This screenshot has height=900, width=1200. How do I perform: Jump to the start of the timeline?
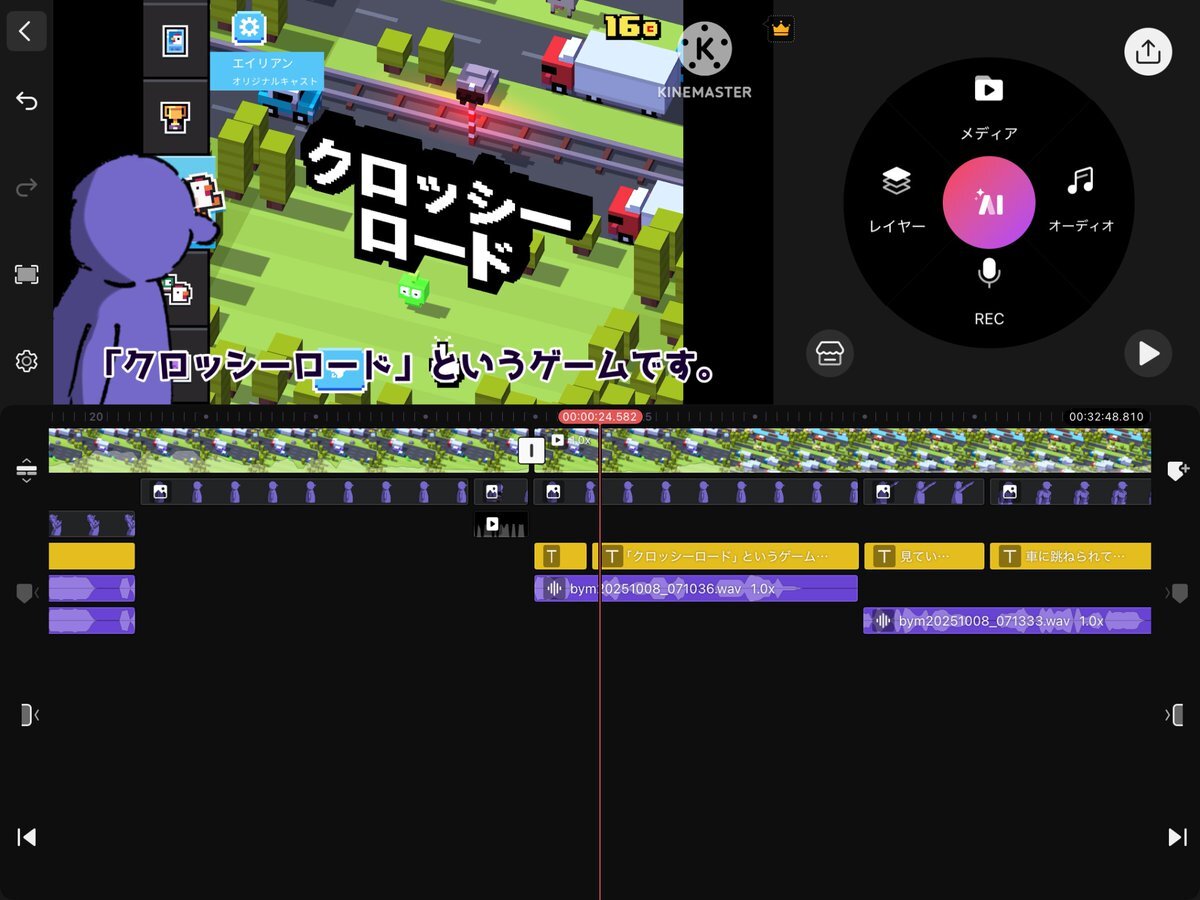pyautogui.click(x=27, y=837)
